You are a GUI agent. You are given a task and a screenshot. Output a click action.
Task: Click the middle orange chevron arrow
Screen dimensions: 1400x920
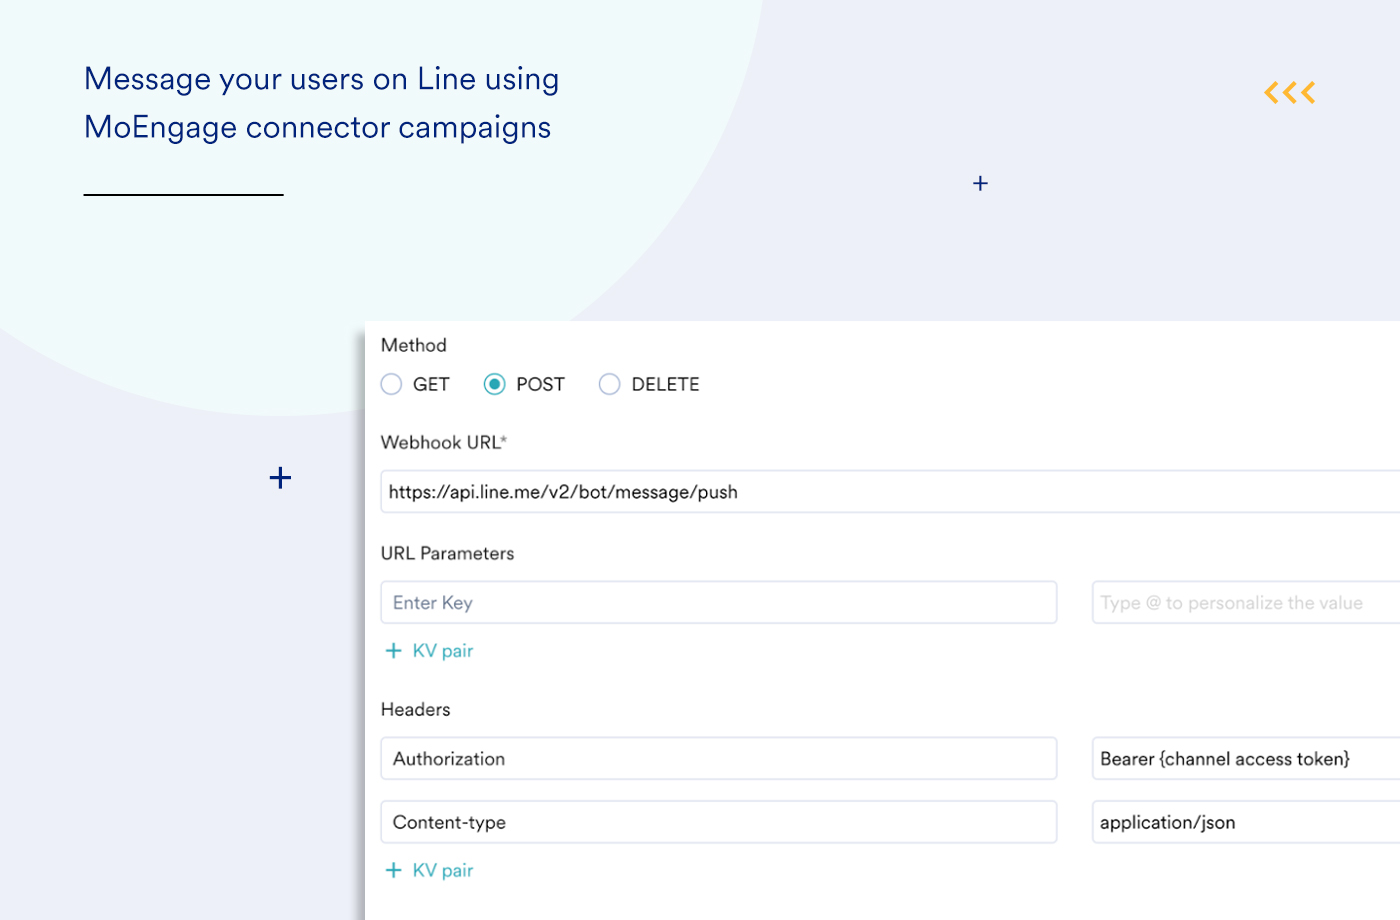1289,92
